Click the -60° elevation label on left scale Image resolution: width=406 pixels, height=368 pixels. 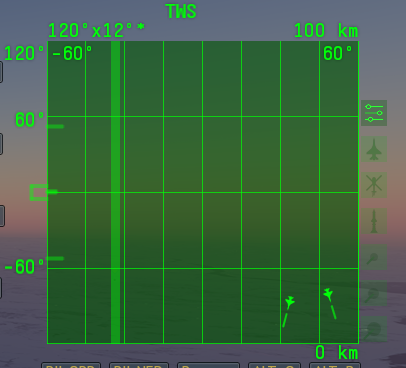click(24, 267)
